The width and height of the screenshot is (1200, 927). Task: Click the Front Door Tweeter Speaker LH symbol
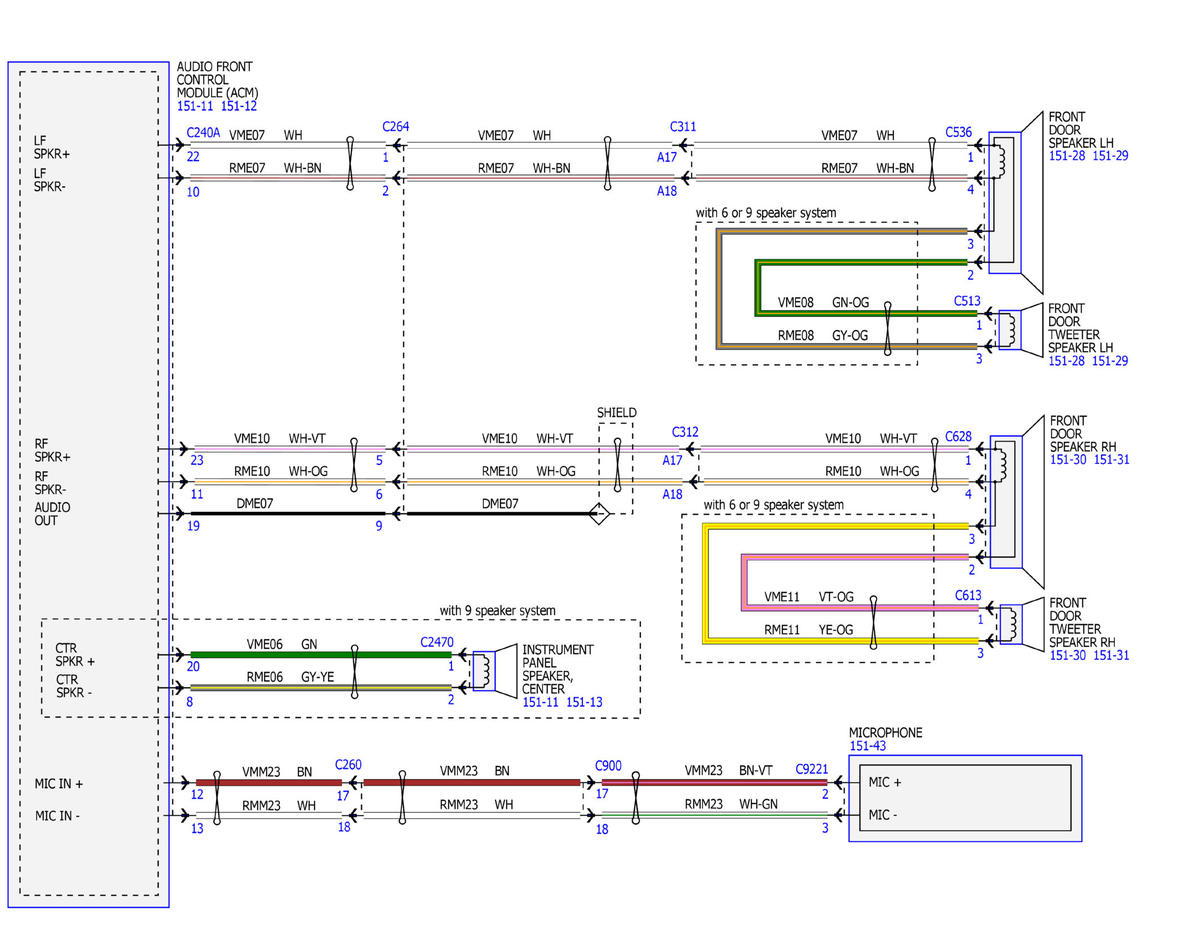(1020, 331)
